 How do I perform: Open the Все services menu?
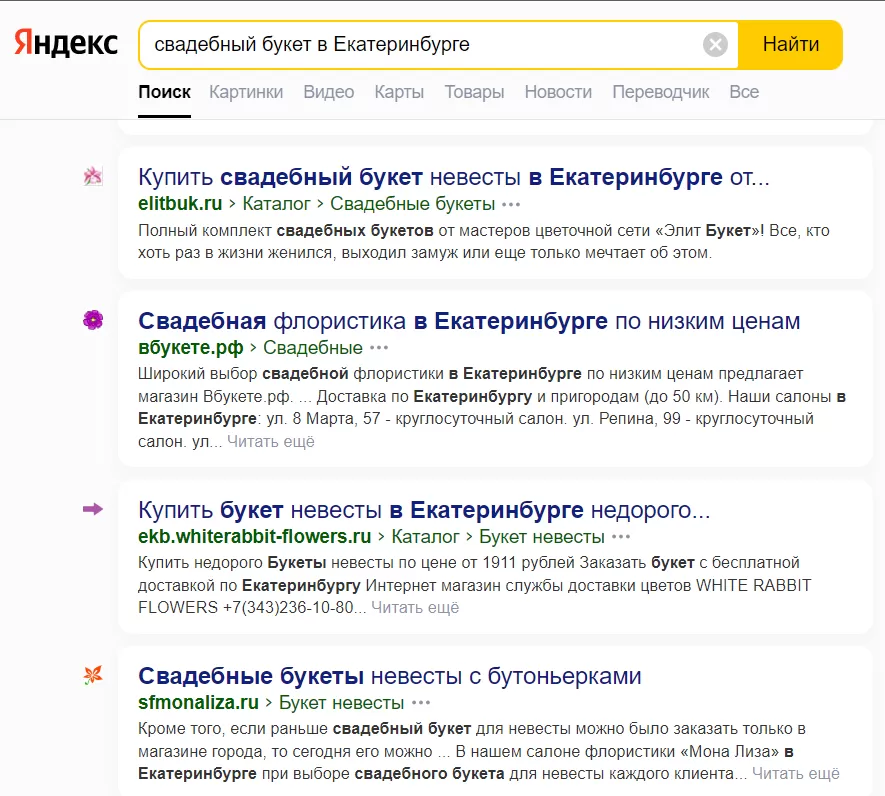coord(744,92)
